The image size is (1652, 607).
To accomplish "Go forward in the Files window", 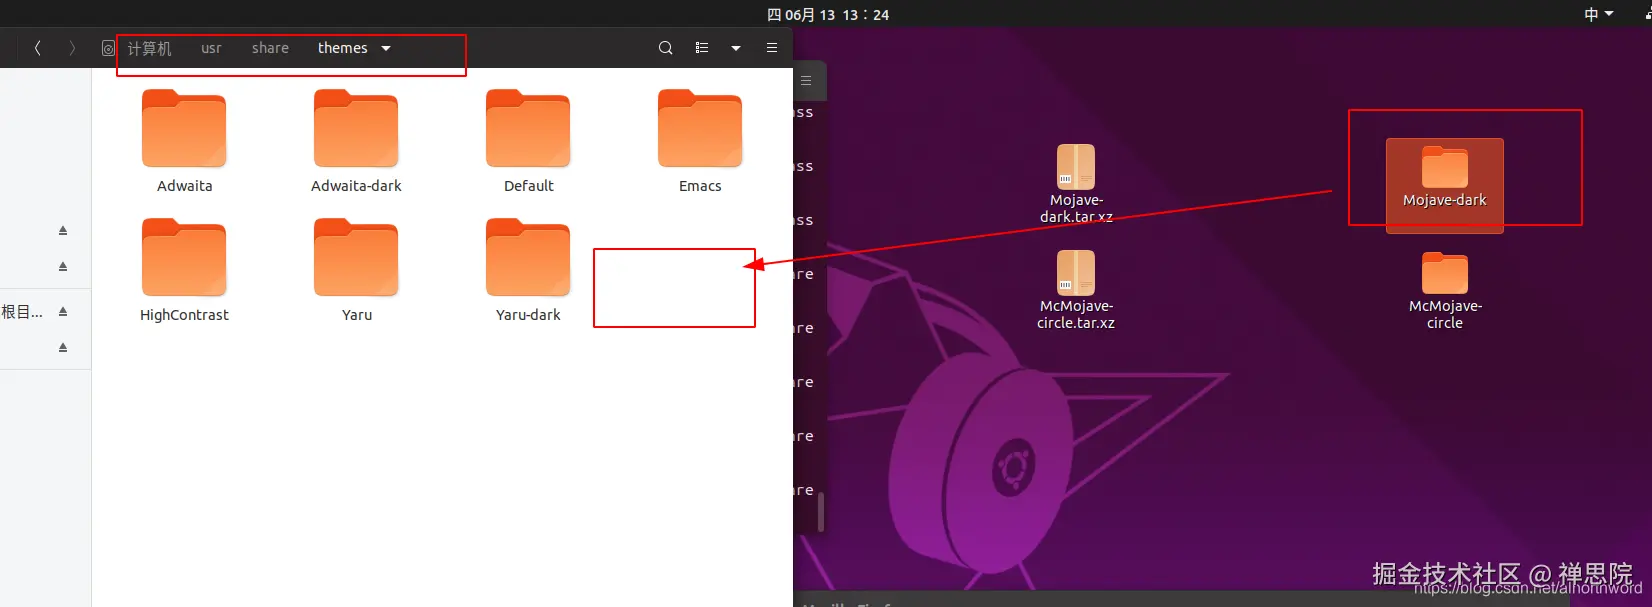I will pyautogui.click(x=72, y=48).
